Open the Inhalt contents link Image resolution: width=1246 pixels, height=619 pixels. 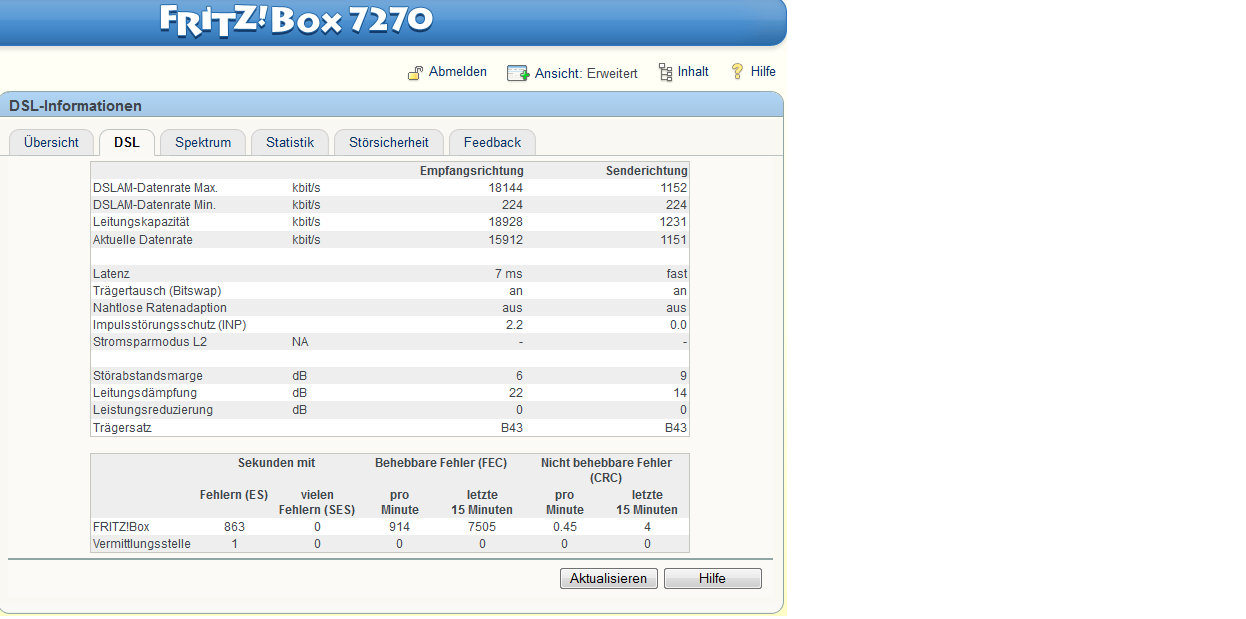[693, 72]
